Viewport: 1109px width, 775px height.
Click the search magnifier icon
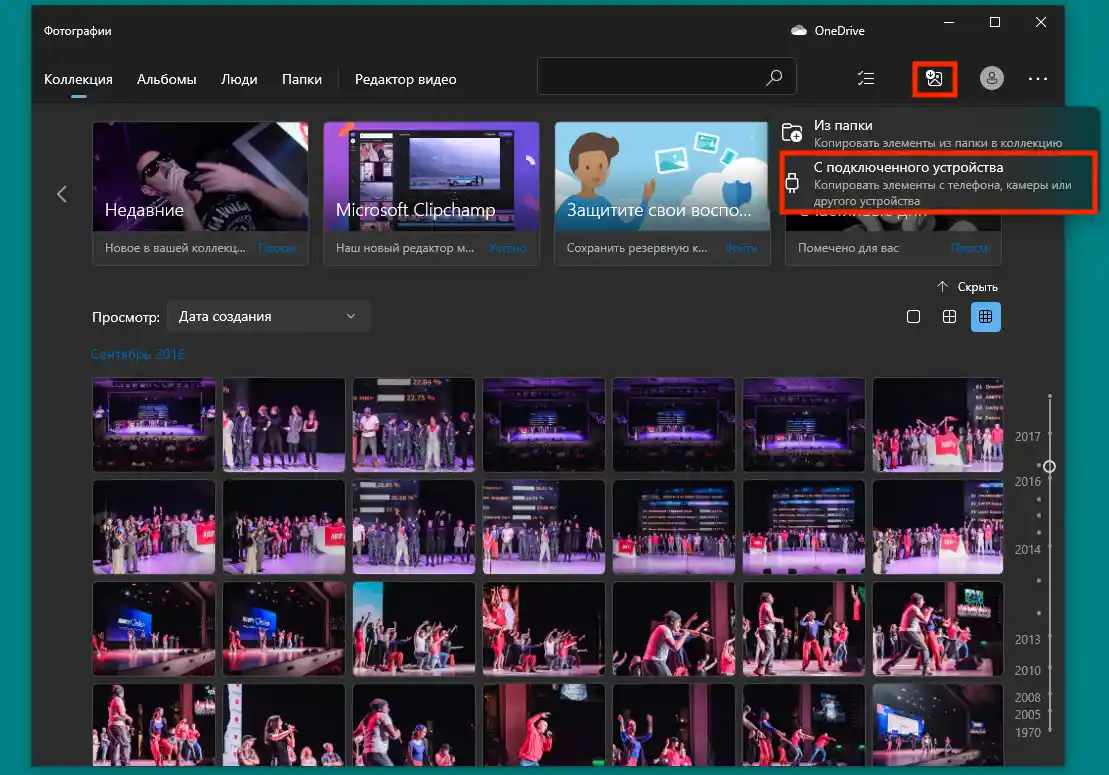click(774, 78)
